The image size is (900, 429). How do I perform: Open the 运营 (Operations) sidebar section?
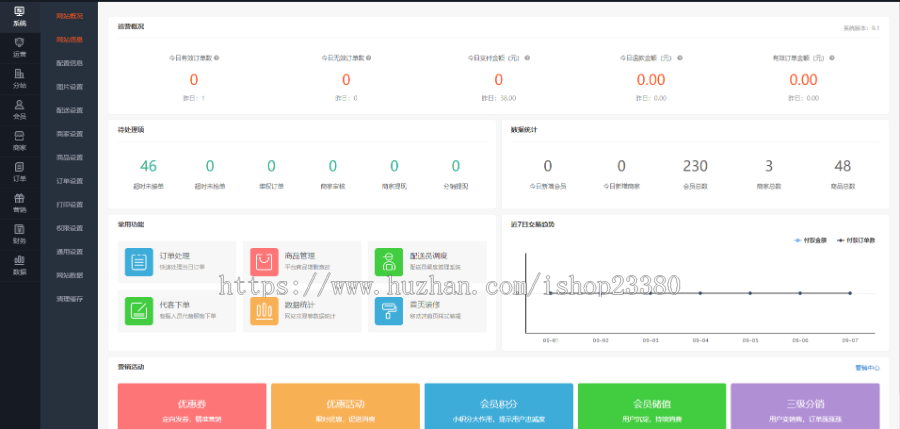[20, 48]
